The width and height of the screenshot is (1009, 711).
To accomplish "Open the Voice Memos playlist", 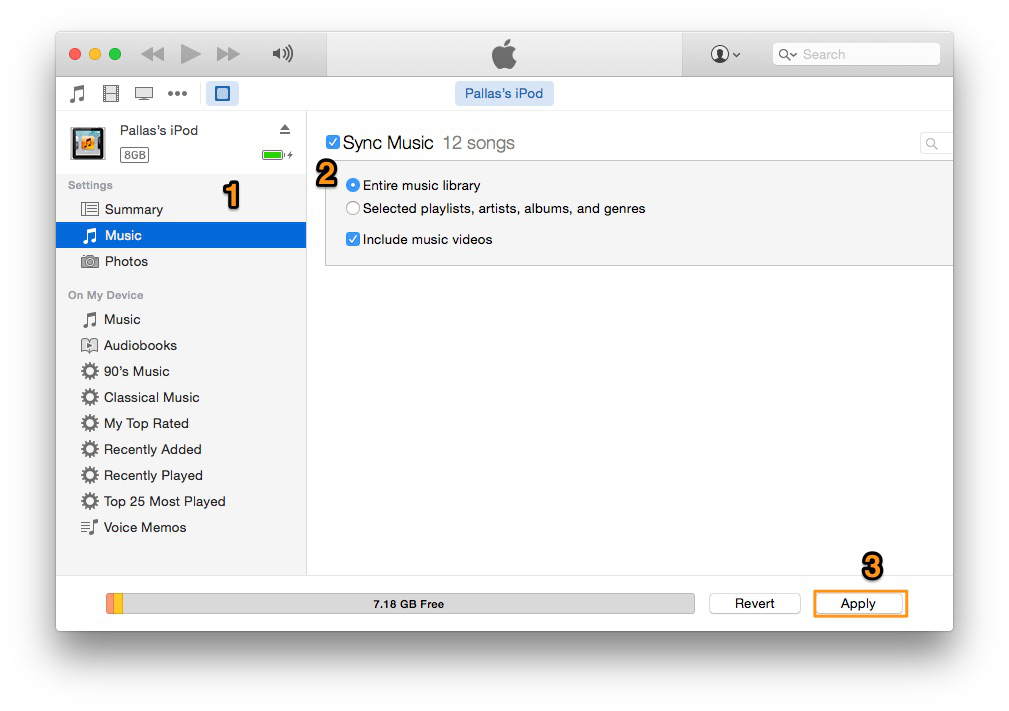I will (181, 527).
